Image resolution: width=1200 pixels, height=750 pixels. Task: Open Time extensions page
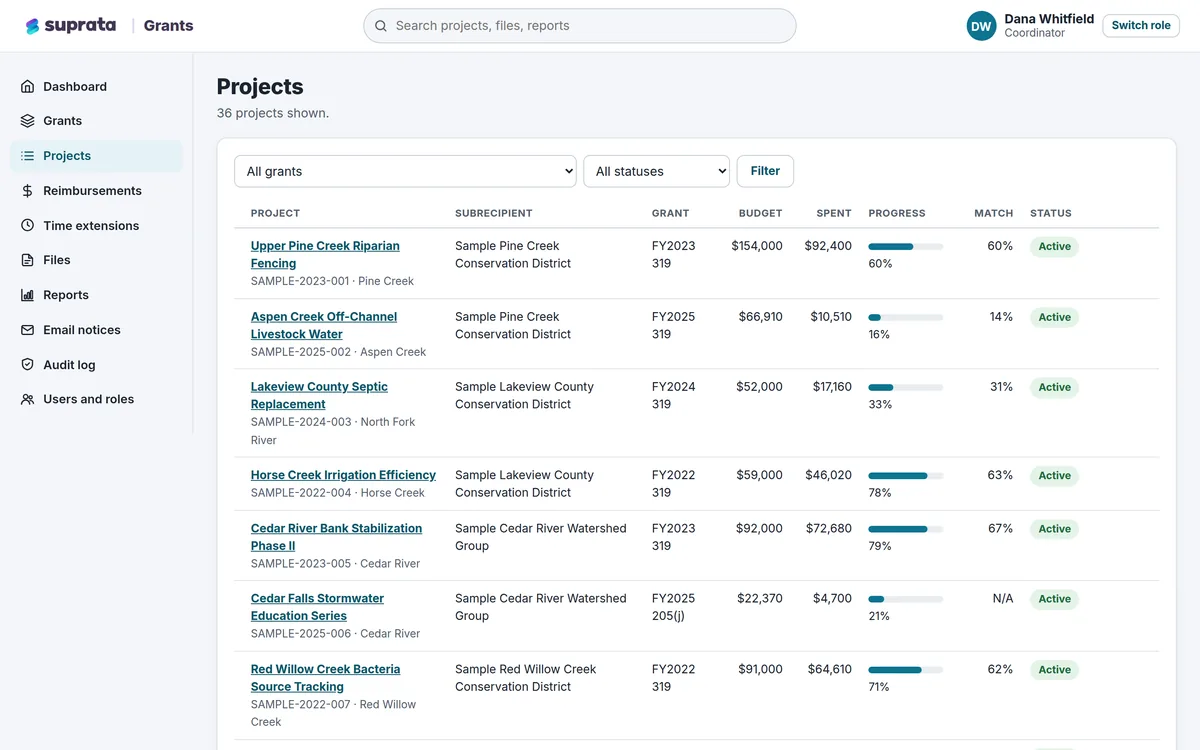(x=96, y=226)
